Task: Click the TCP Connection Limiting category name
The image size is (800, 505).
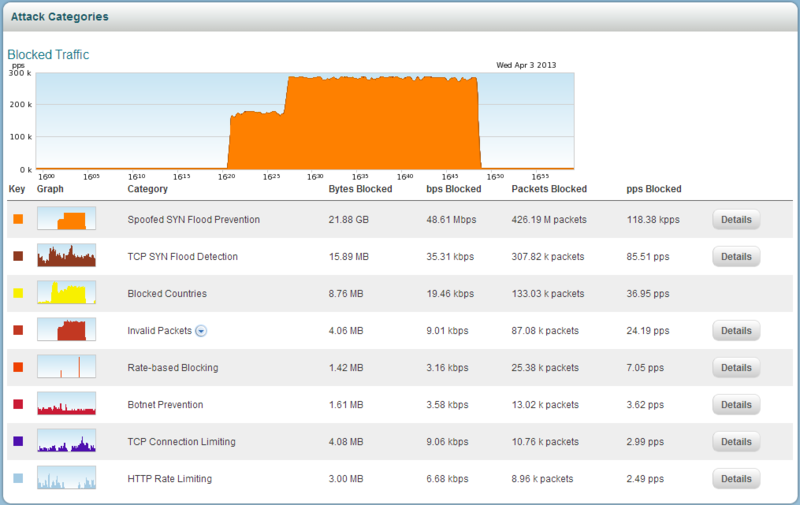Action: tap(181, 442)
